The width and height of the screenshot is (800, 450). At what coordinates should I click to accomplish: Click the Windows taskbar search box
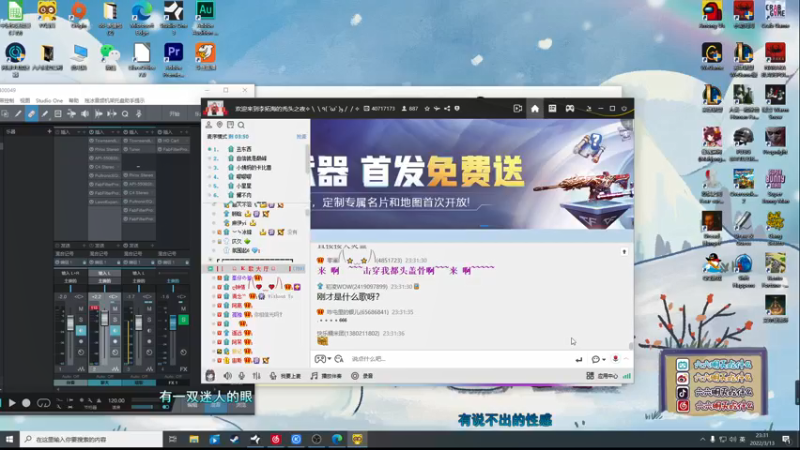click(x=92, y=439)
